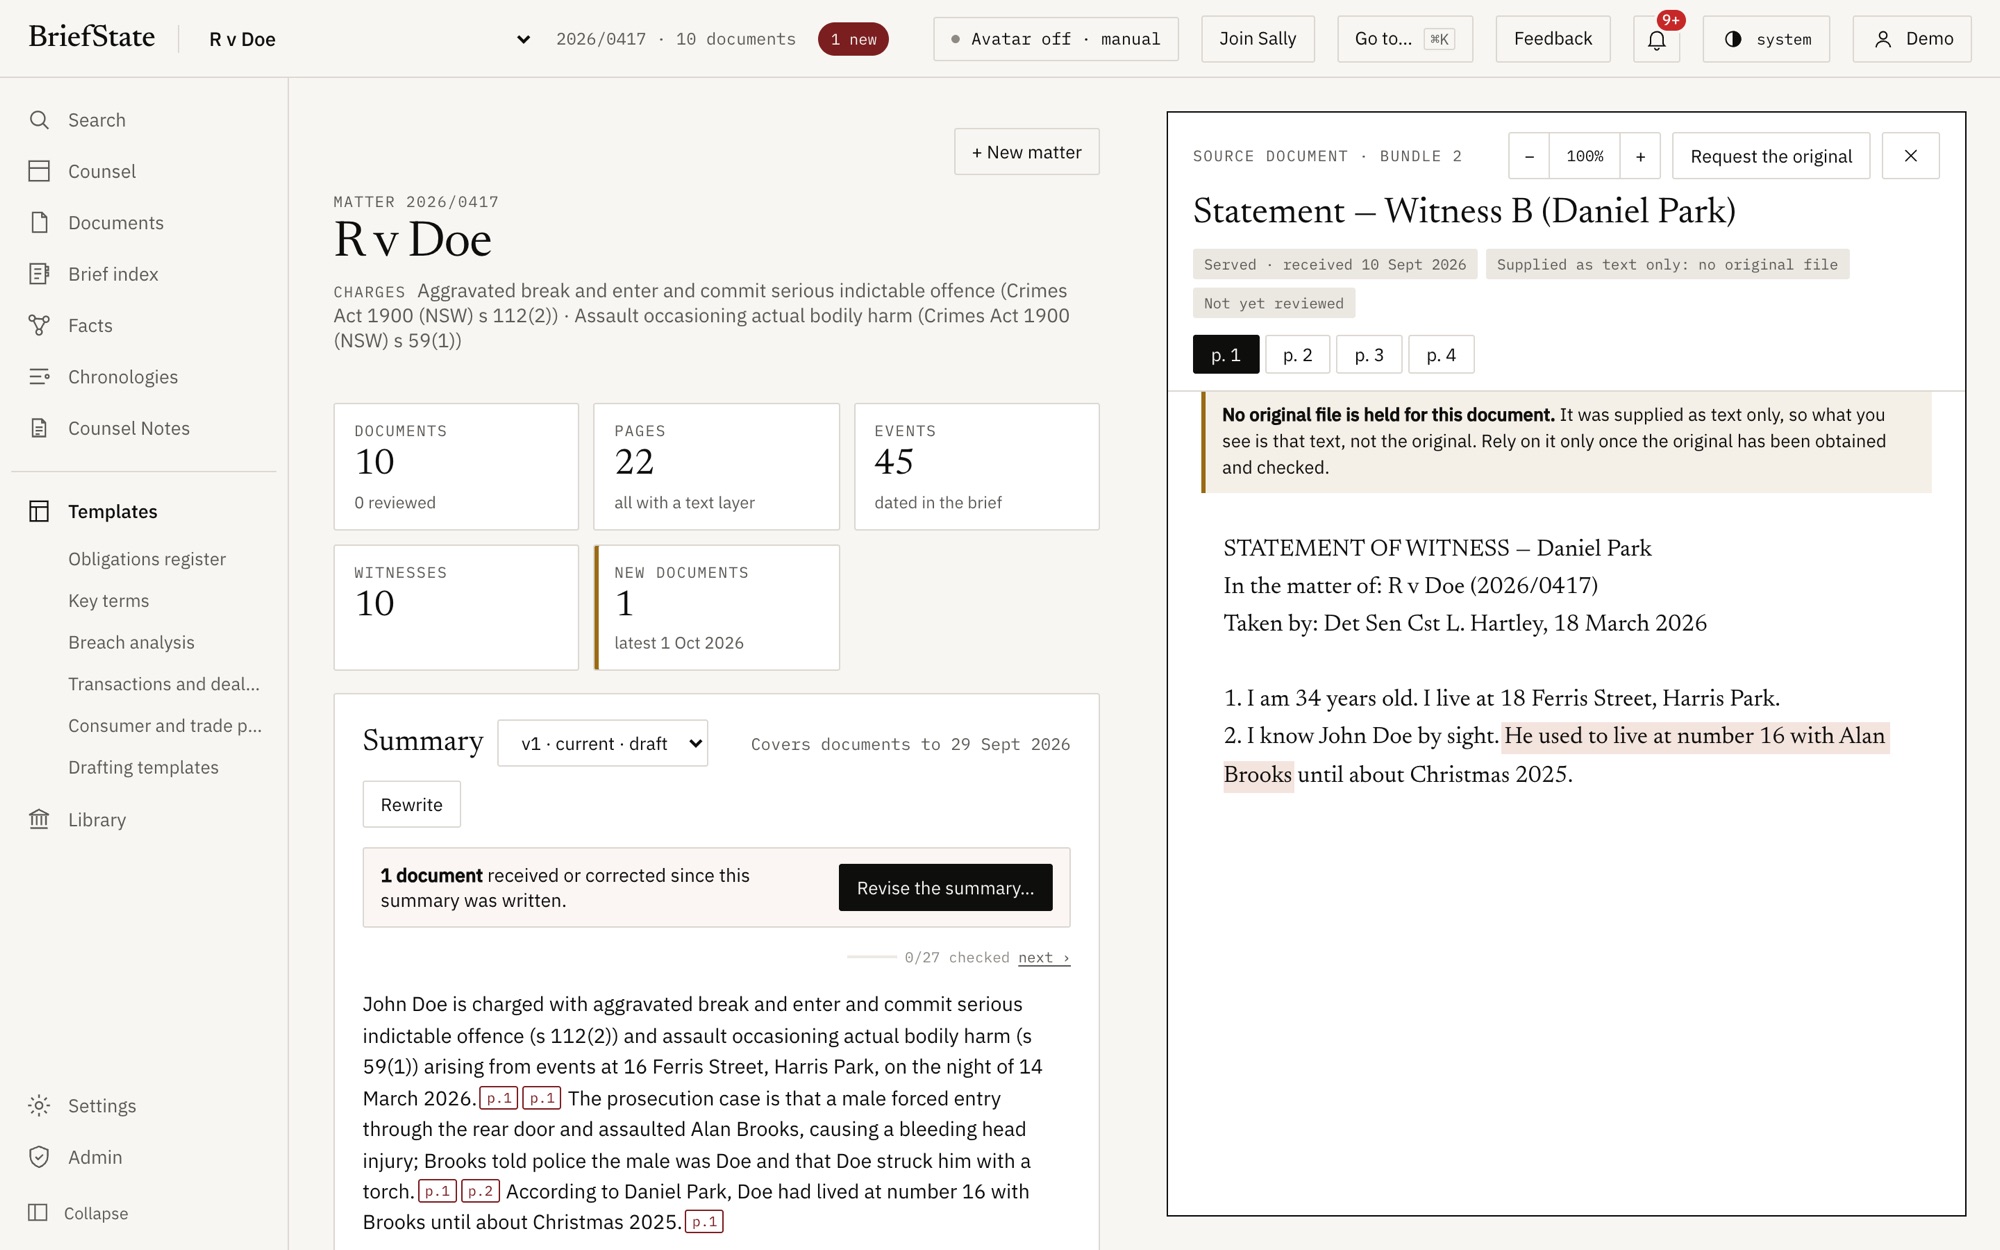Click Join Sally button
Viewport: 2000px width, 1250px height.
(1258, 39)
